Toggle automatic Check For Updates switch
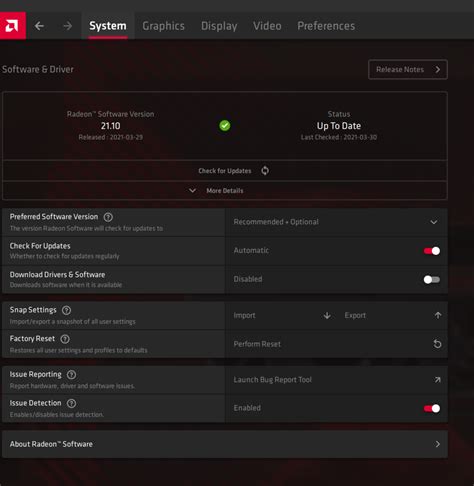This screenshot has height=486, width=474. (x=432, y=251)
